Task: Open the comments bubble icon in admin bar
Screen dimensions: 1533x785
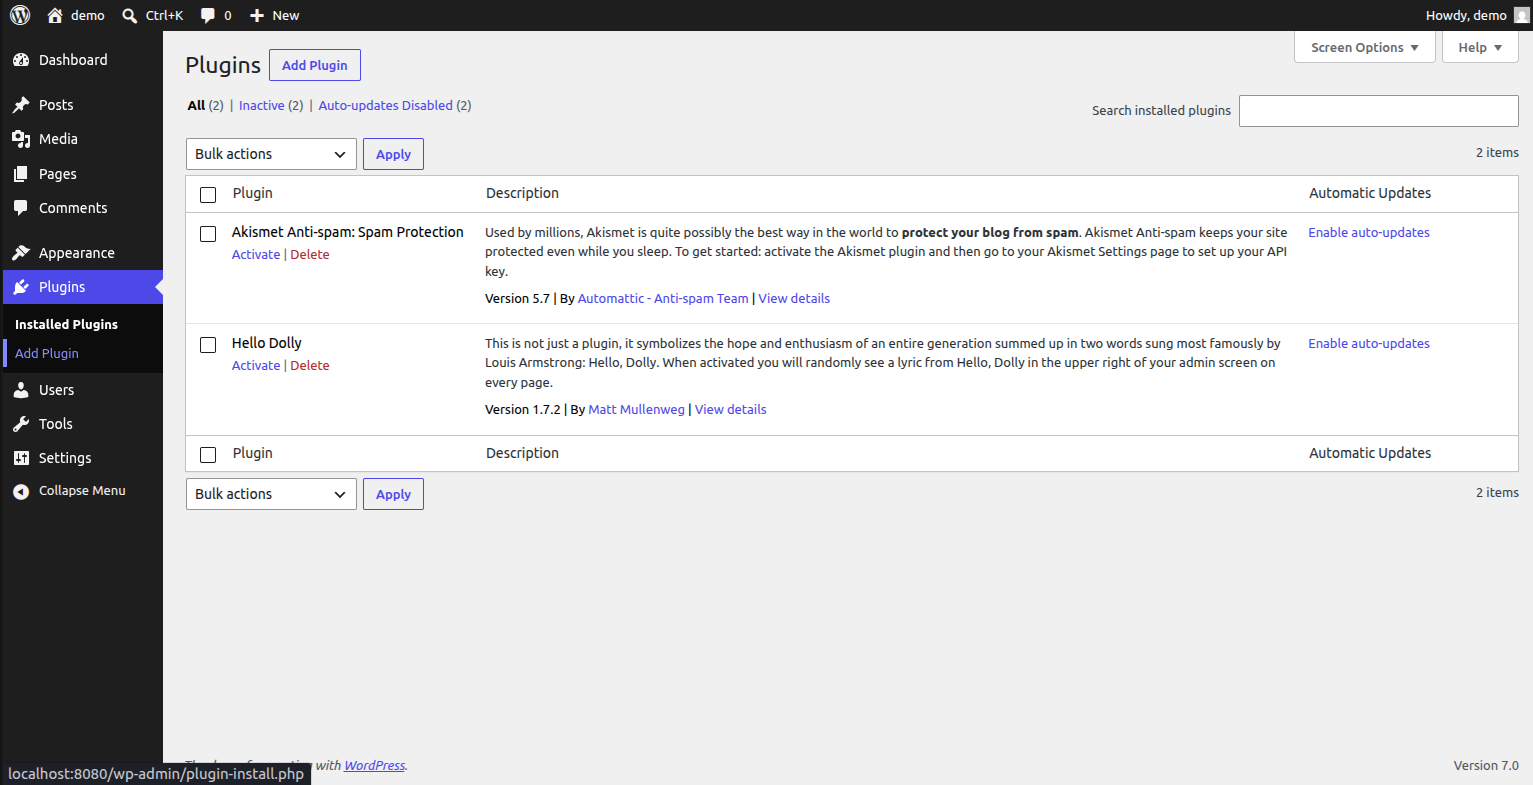Action: tap(208, 16)
